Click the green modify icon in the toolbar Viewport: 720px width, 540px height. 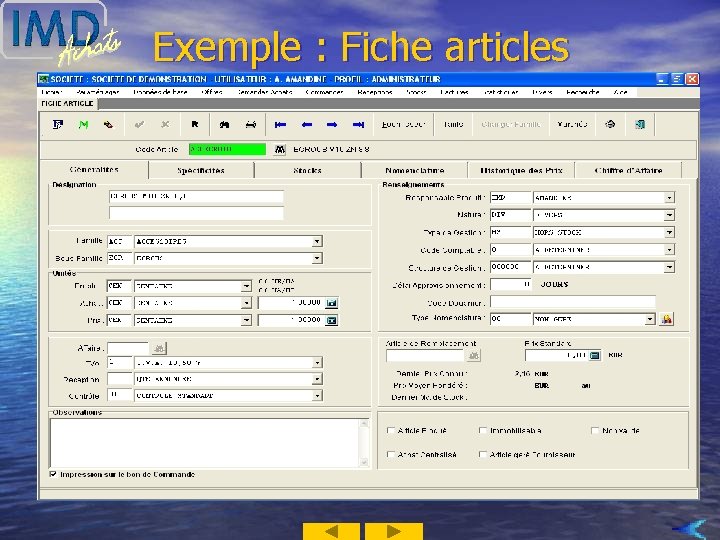(x=83, y=124)
